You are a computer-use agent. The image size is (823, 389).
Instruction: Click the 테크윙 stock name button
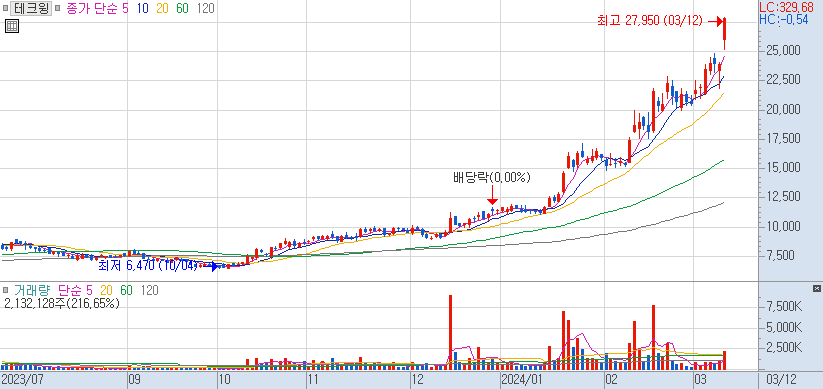[30, 9]
